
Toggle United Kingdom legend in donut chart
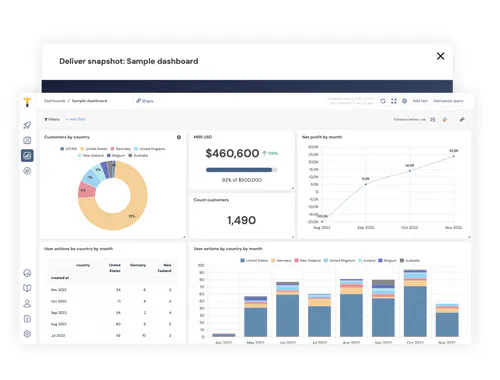pos(149,149)
